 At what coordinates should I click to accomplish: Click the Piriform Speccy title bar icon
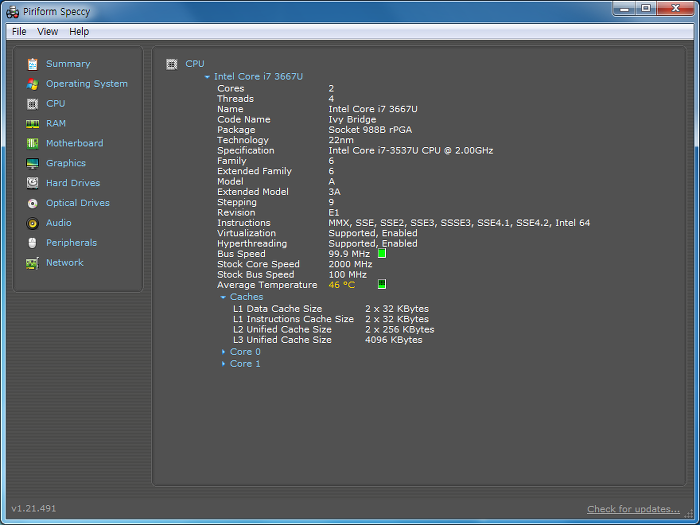point(12,12)
